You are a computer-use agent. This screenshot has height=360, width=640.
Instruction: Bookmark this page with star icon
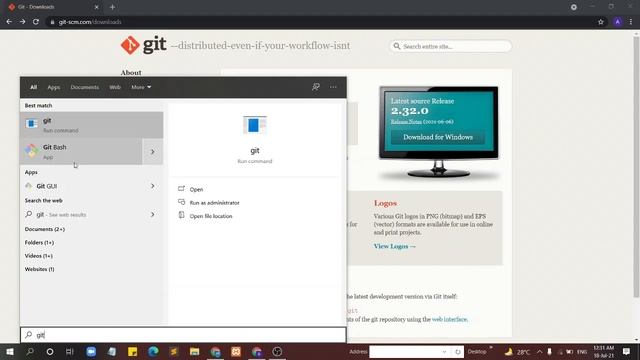pos(601,22)
